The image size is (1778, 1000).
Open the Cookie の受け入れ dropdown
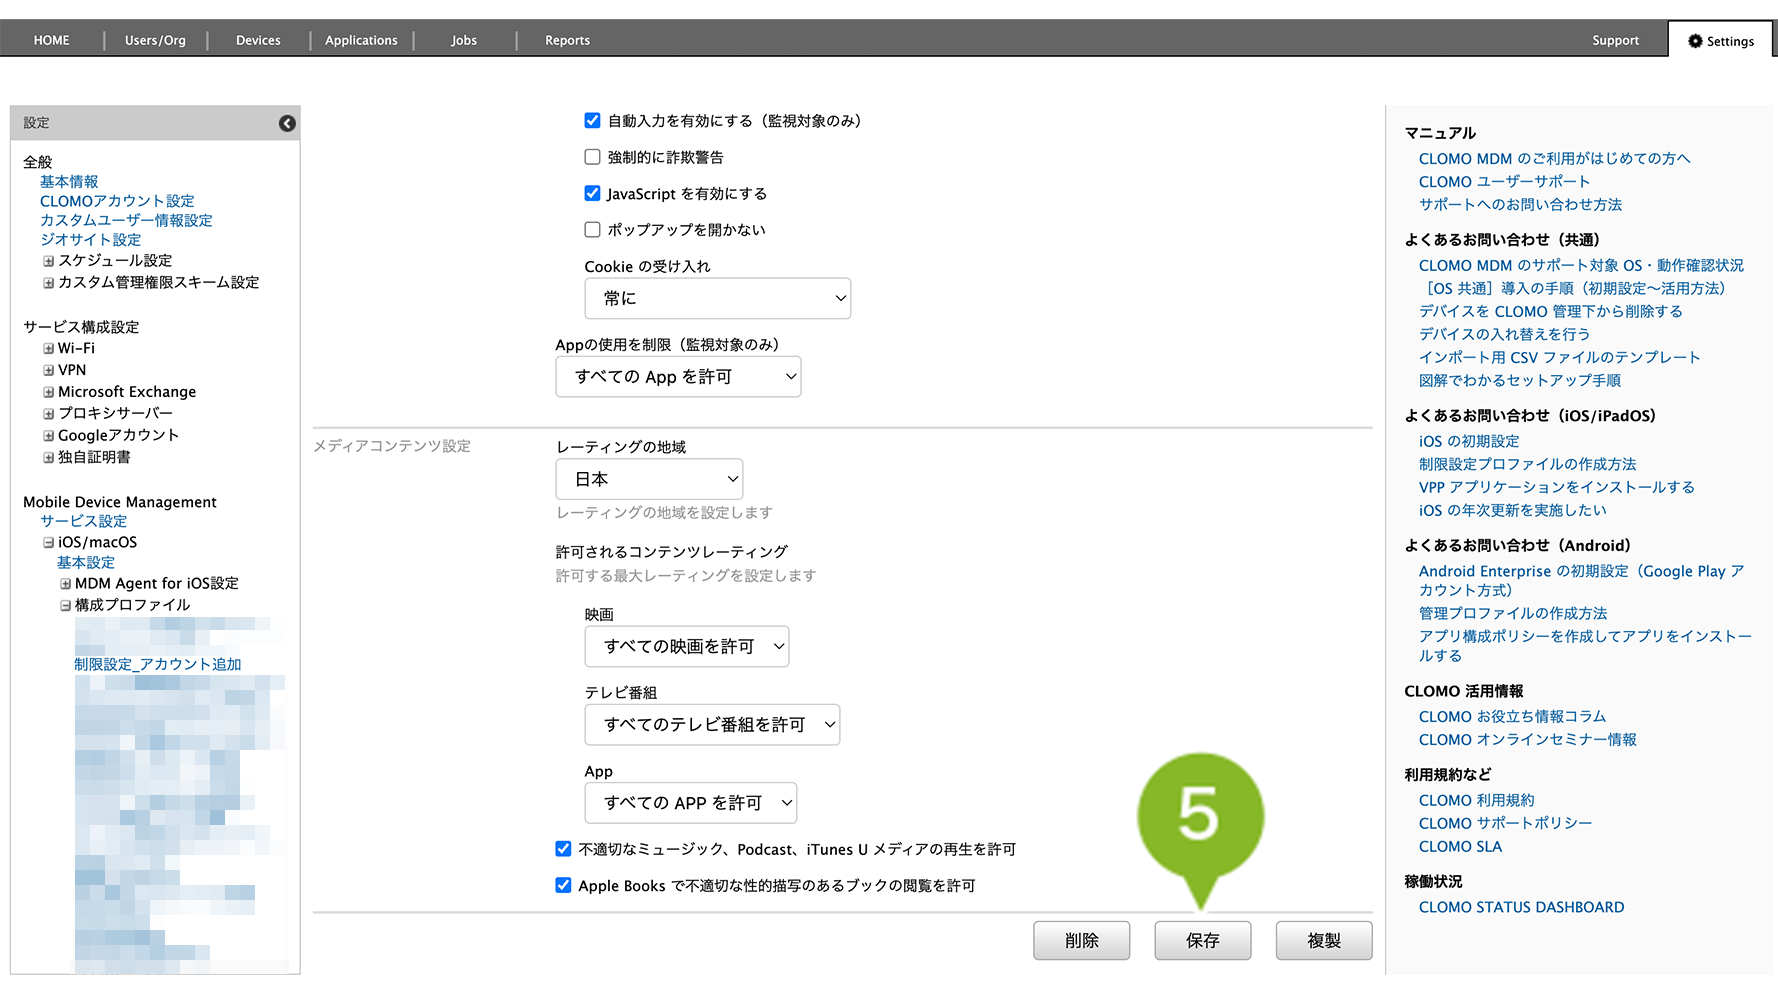(x=717, y=298)
